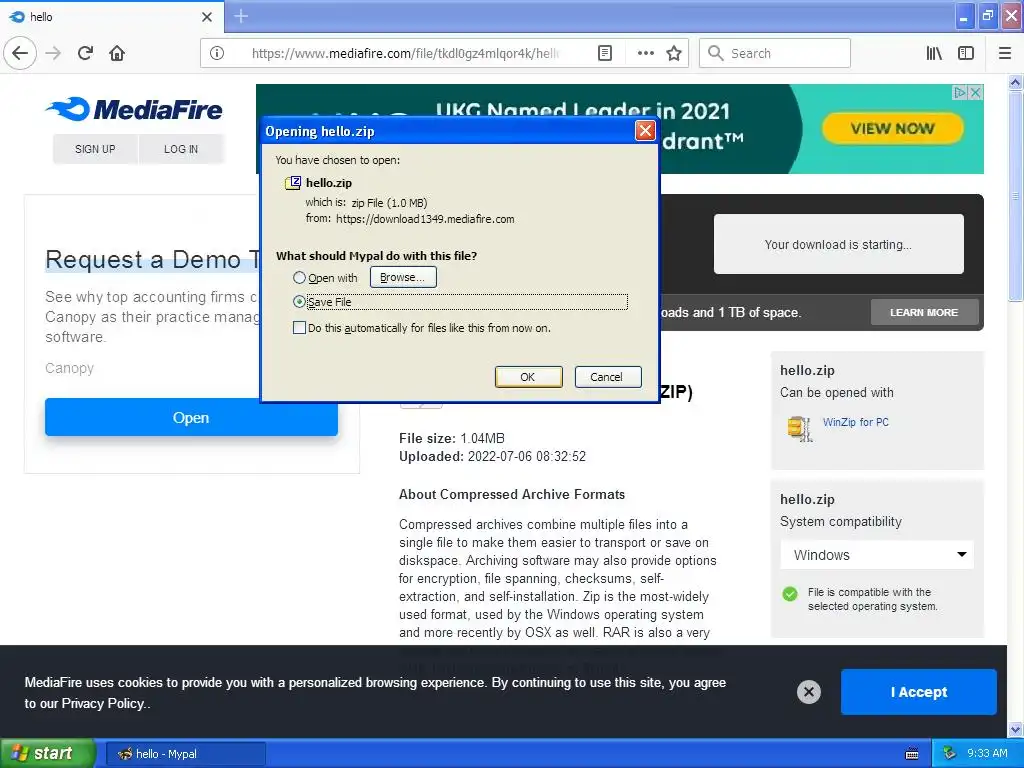Click the network tray icon
Screen dimensions: 1024x768
[x=950, y=754]
